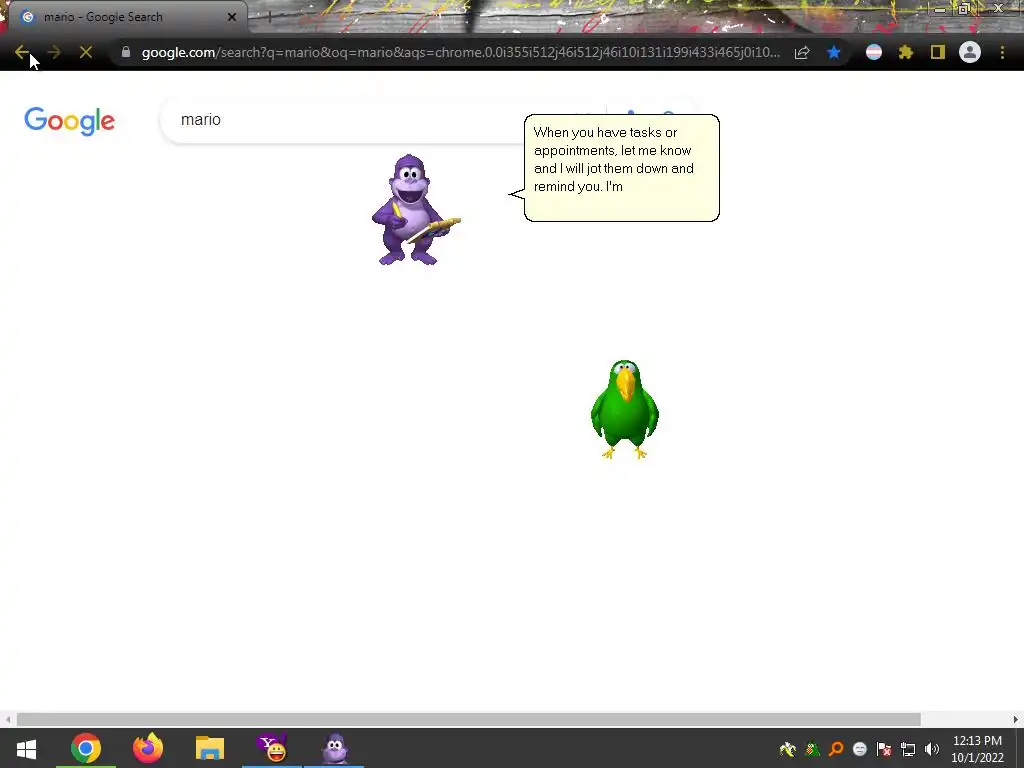Go to Google home via the logo

pyautogui.click(x=69, y=121)
